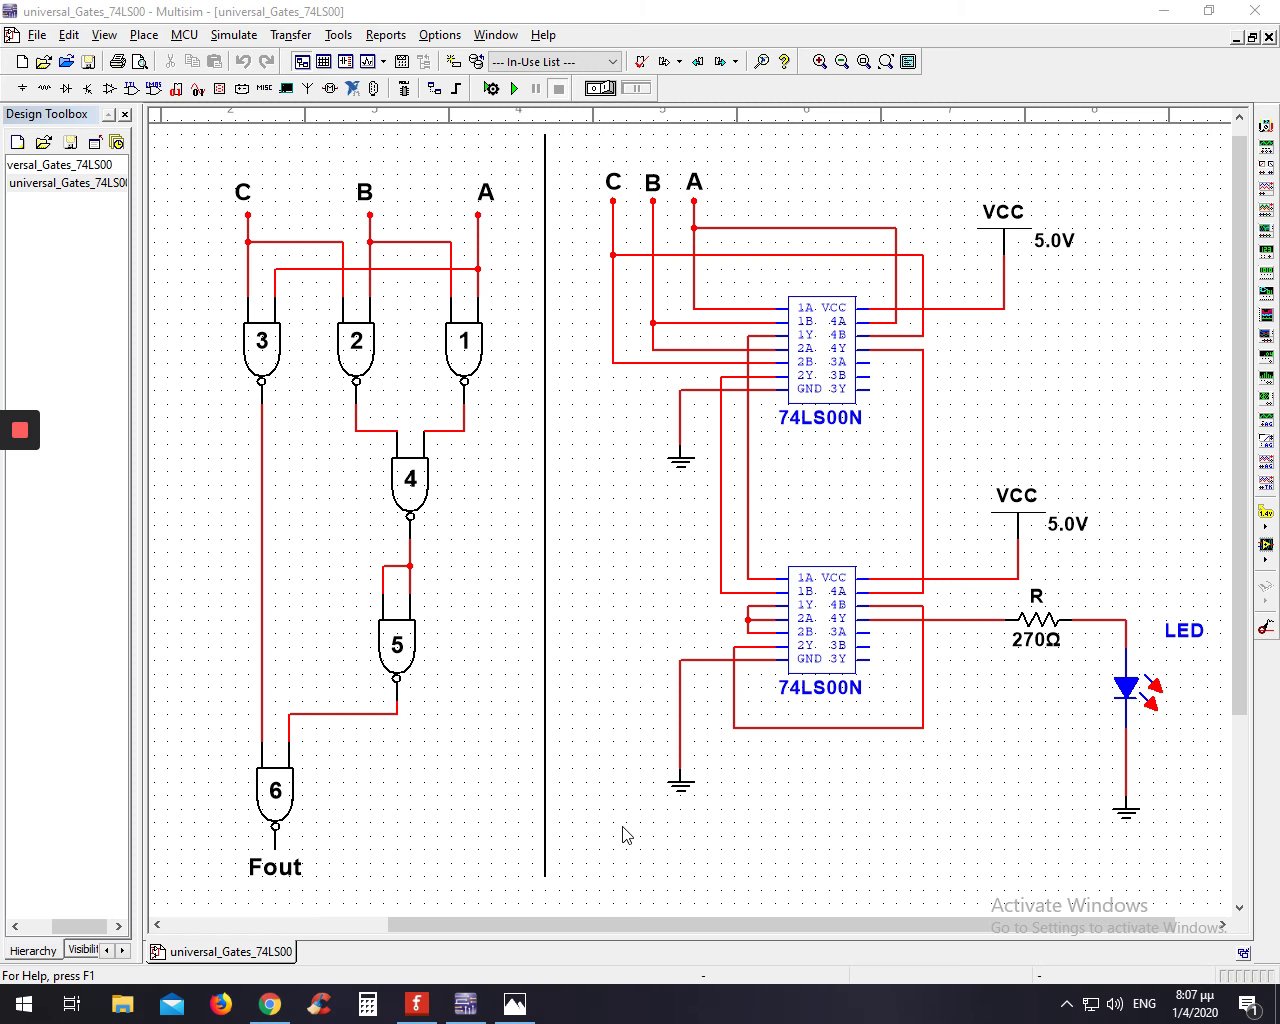Click the Design Toolbox open file icon

click(x=44, y=142)
